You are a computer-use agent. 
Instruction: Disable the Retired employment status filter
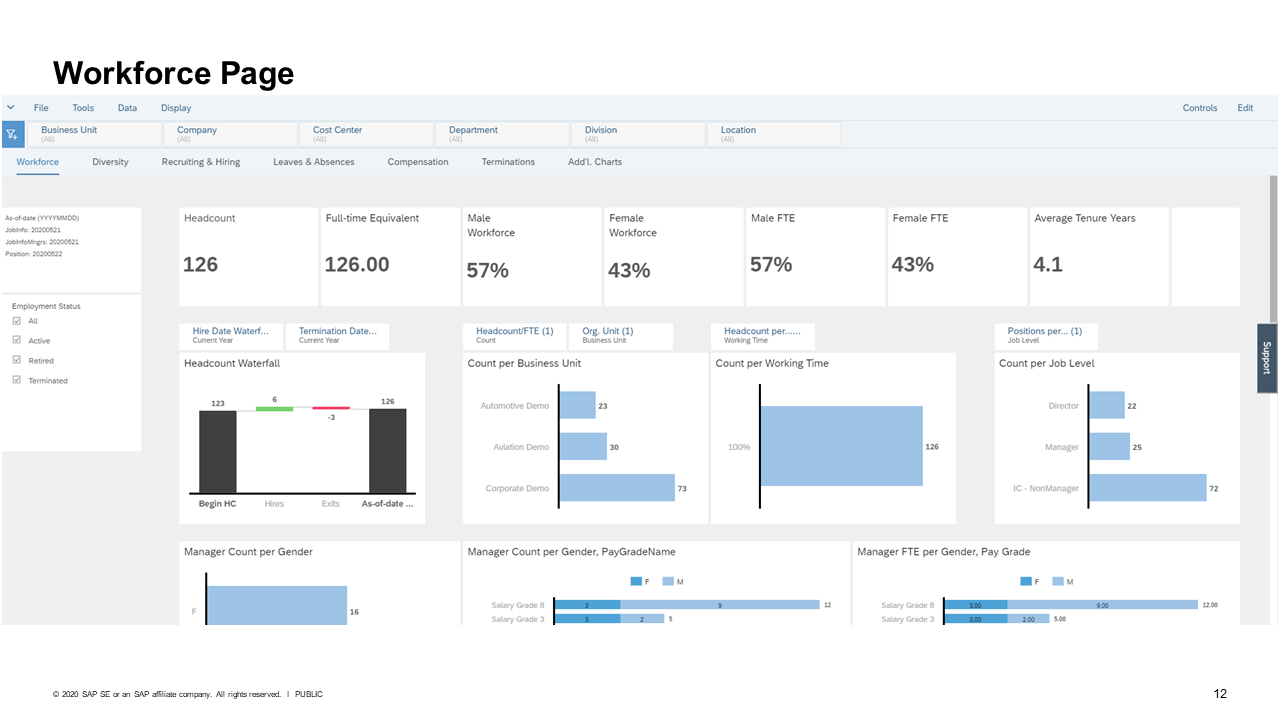click(15, 360)
